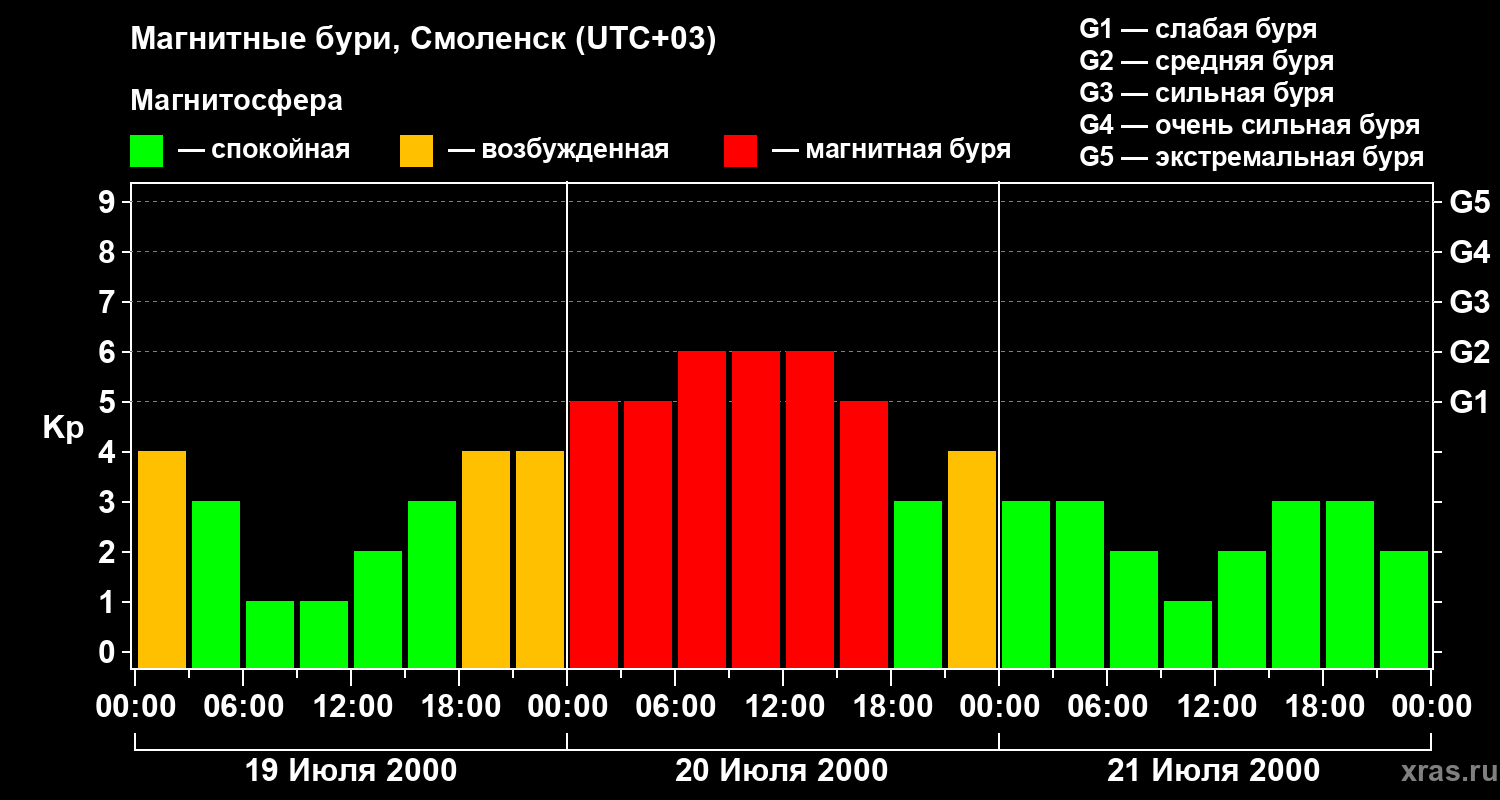1500x800 pixels.
Task: Click the orange Kp 4 bar at 18:00–21:00, 19 Июля
Action: pos(486,559)
